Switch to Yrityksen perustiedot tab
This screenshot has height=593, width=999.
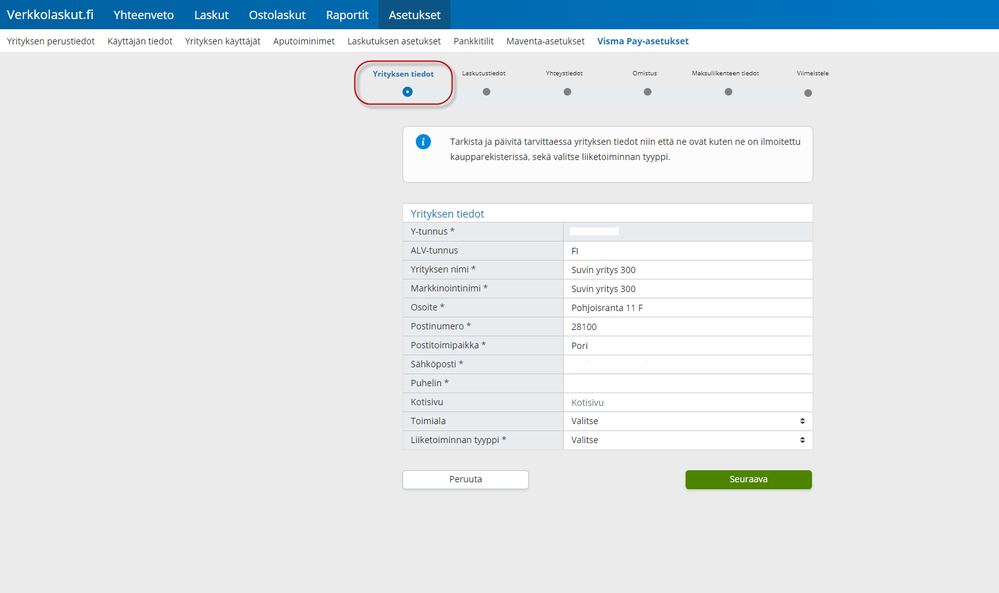point(51,41)
